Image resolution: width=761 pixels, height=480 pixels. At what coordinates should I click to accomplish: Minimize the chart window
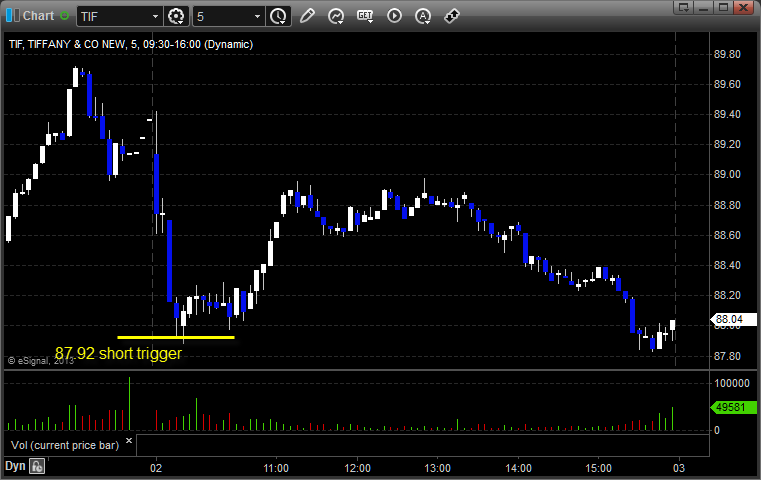pyautogui.click(x=704, y=7)
